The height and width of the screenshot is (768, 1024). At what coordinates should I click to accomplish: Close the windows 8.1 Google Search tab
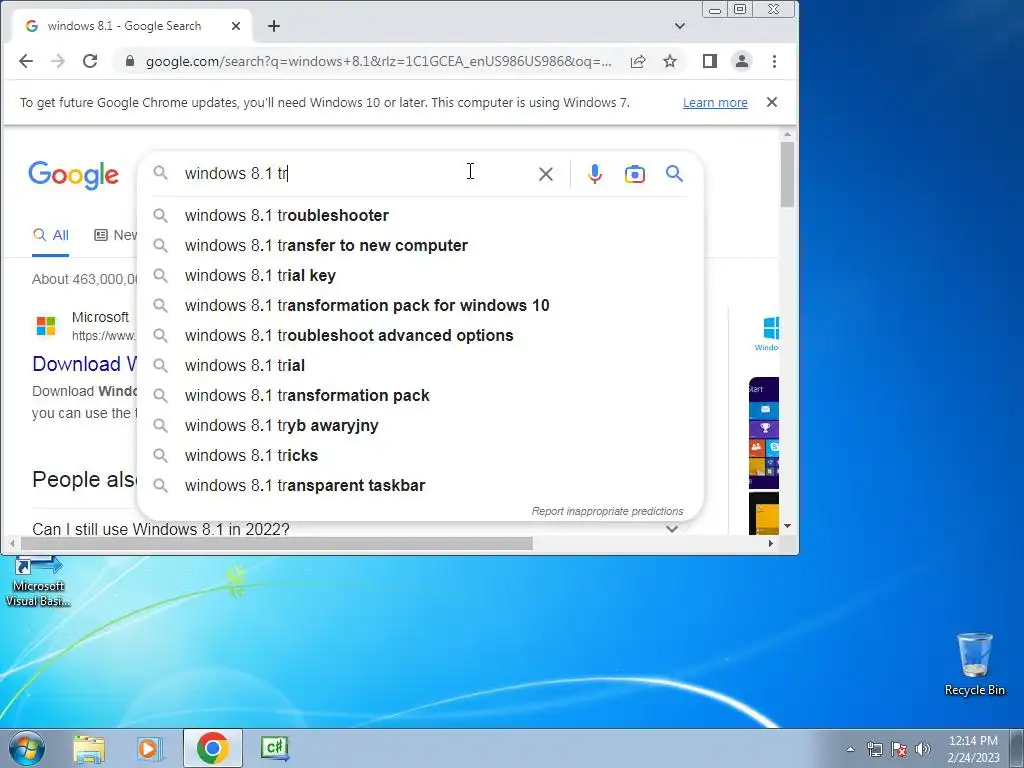click(x=236, y=26)
